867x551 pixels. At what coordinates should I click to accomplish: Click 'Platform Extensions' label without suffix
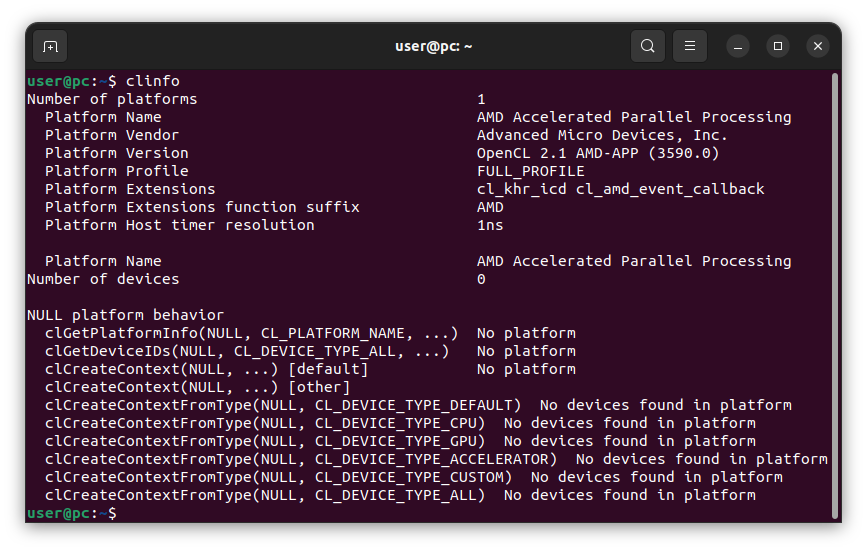point(130,189)
